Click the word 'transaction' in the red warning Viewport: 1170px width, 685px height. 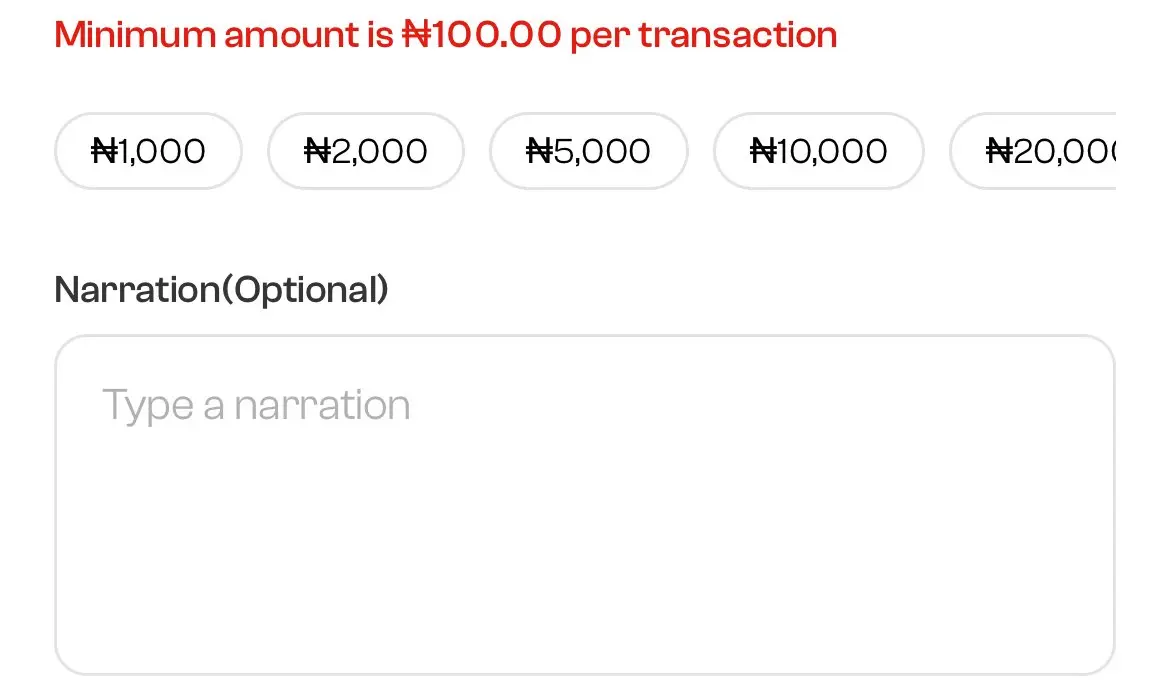[737, 35]
